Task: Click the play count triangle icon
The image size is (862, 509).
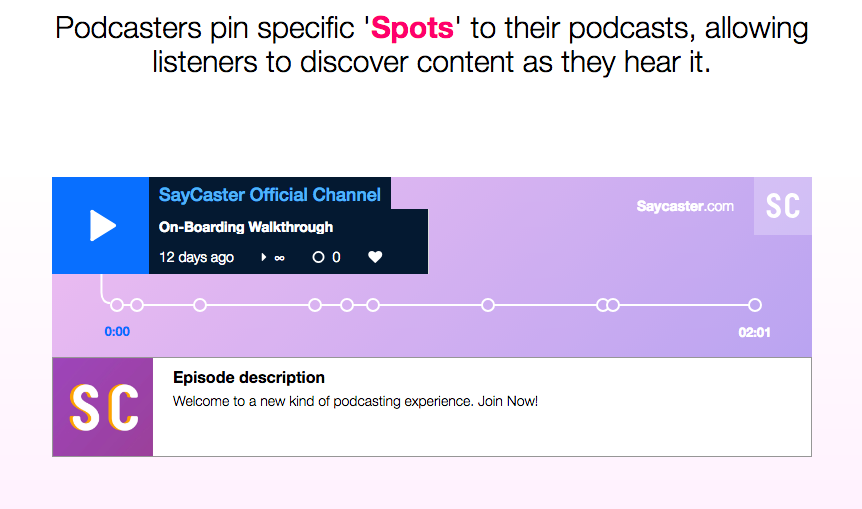Action: (x=263, y=257)
